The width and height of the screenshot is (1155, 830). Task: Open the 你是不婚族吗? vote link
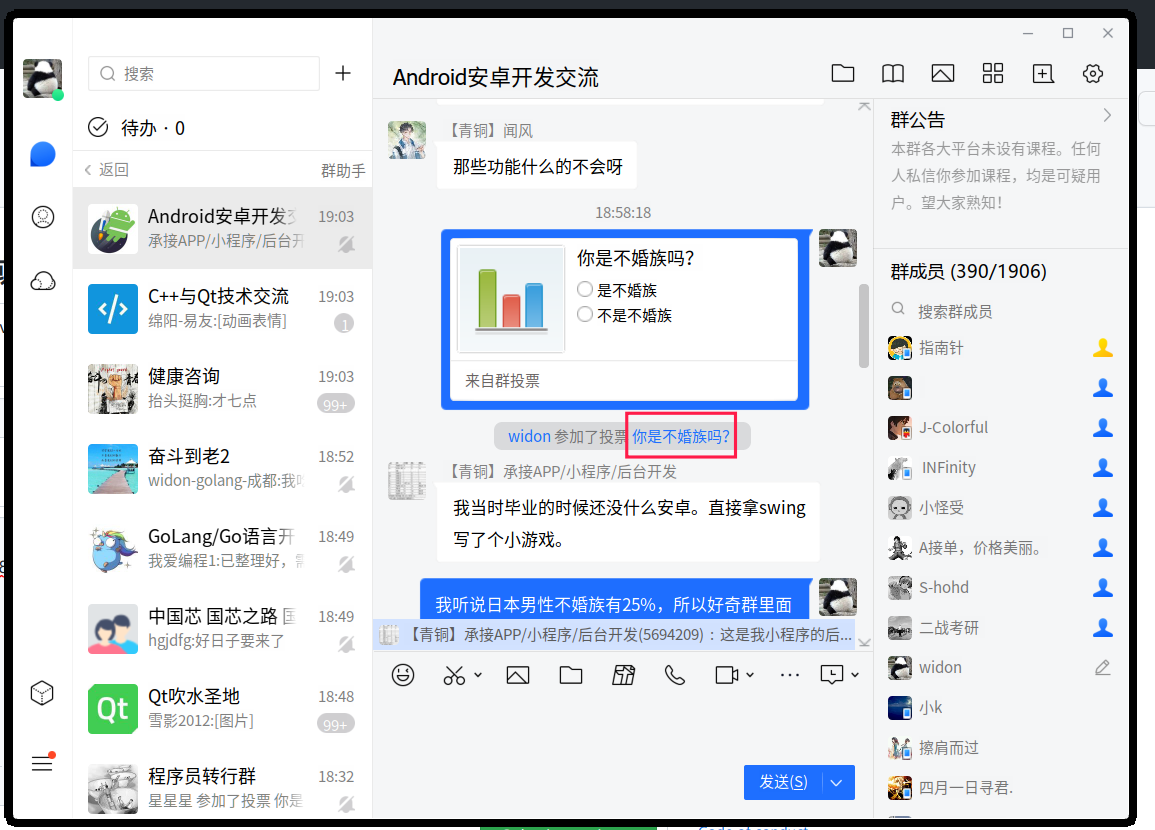click(681, 436)
